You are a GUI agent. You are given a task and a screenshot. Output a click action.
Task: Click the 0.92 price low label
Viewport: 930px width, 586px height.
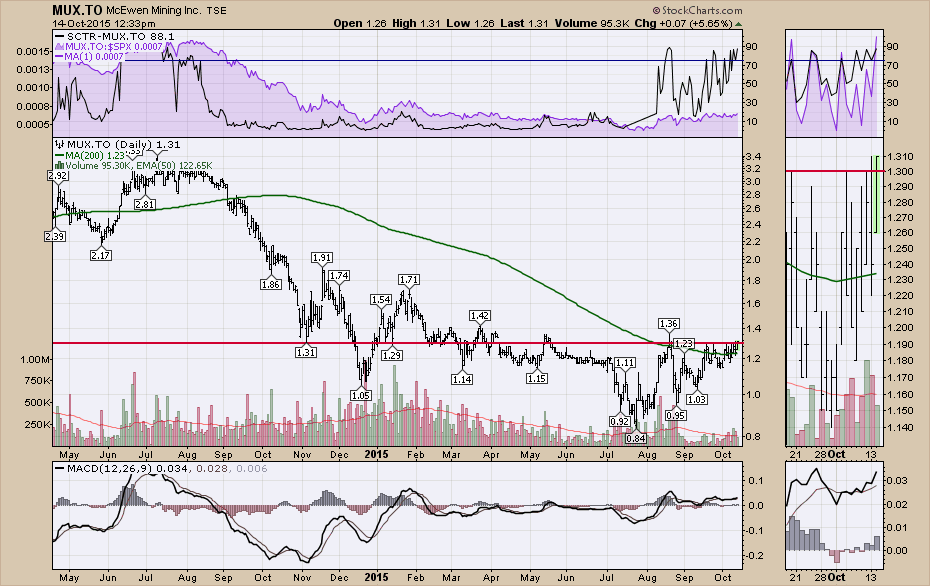coord(619,421)
